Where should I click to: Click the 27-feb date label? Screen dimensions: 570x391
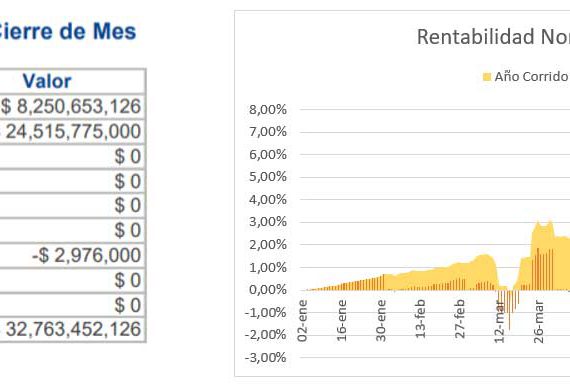[x=460, y=319]
